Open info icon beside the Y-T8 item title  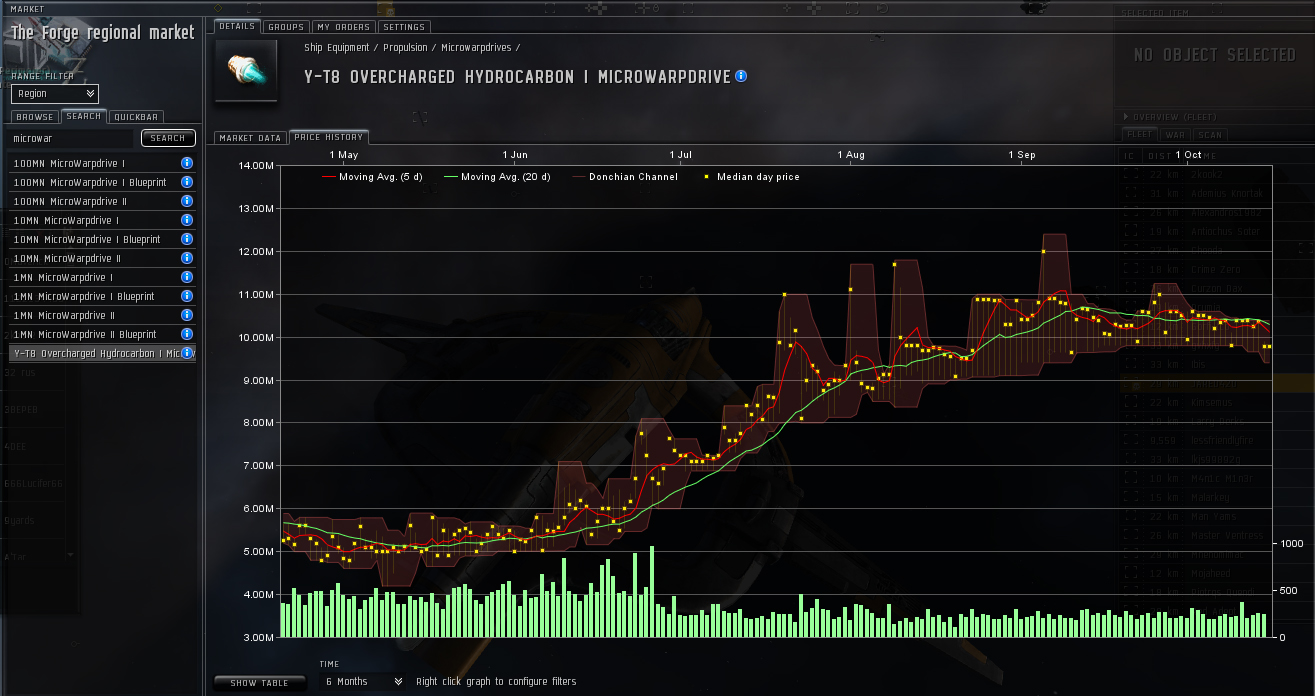coord(741,76)
